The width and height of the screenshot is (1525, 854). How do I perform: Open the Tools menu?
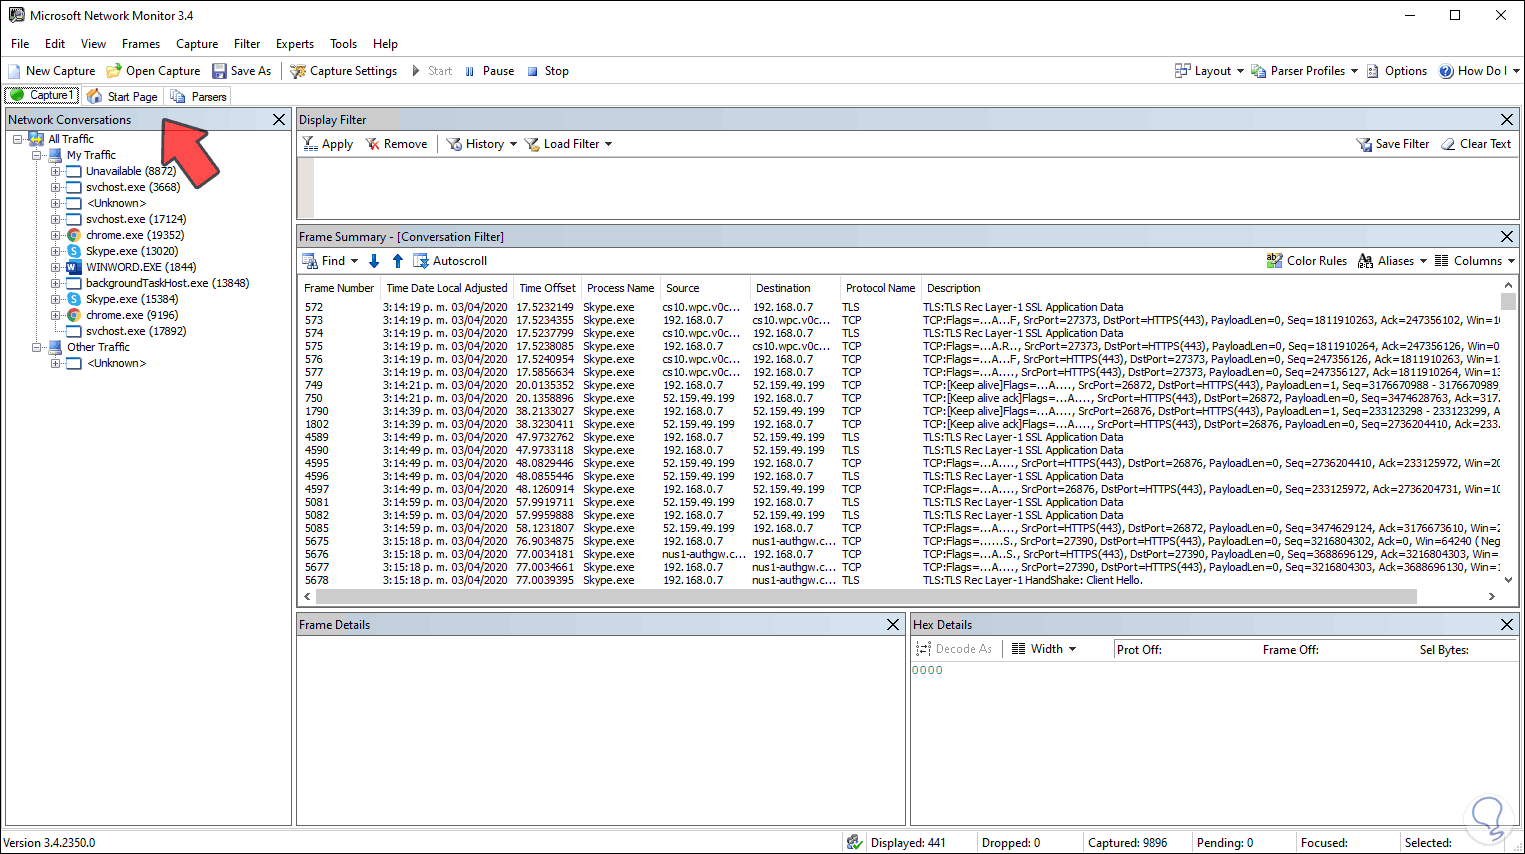[x=343, y=44]
